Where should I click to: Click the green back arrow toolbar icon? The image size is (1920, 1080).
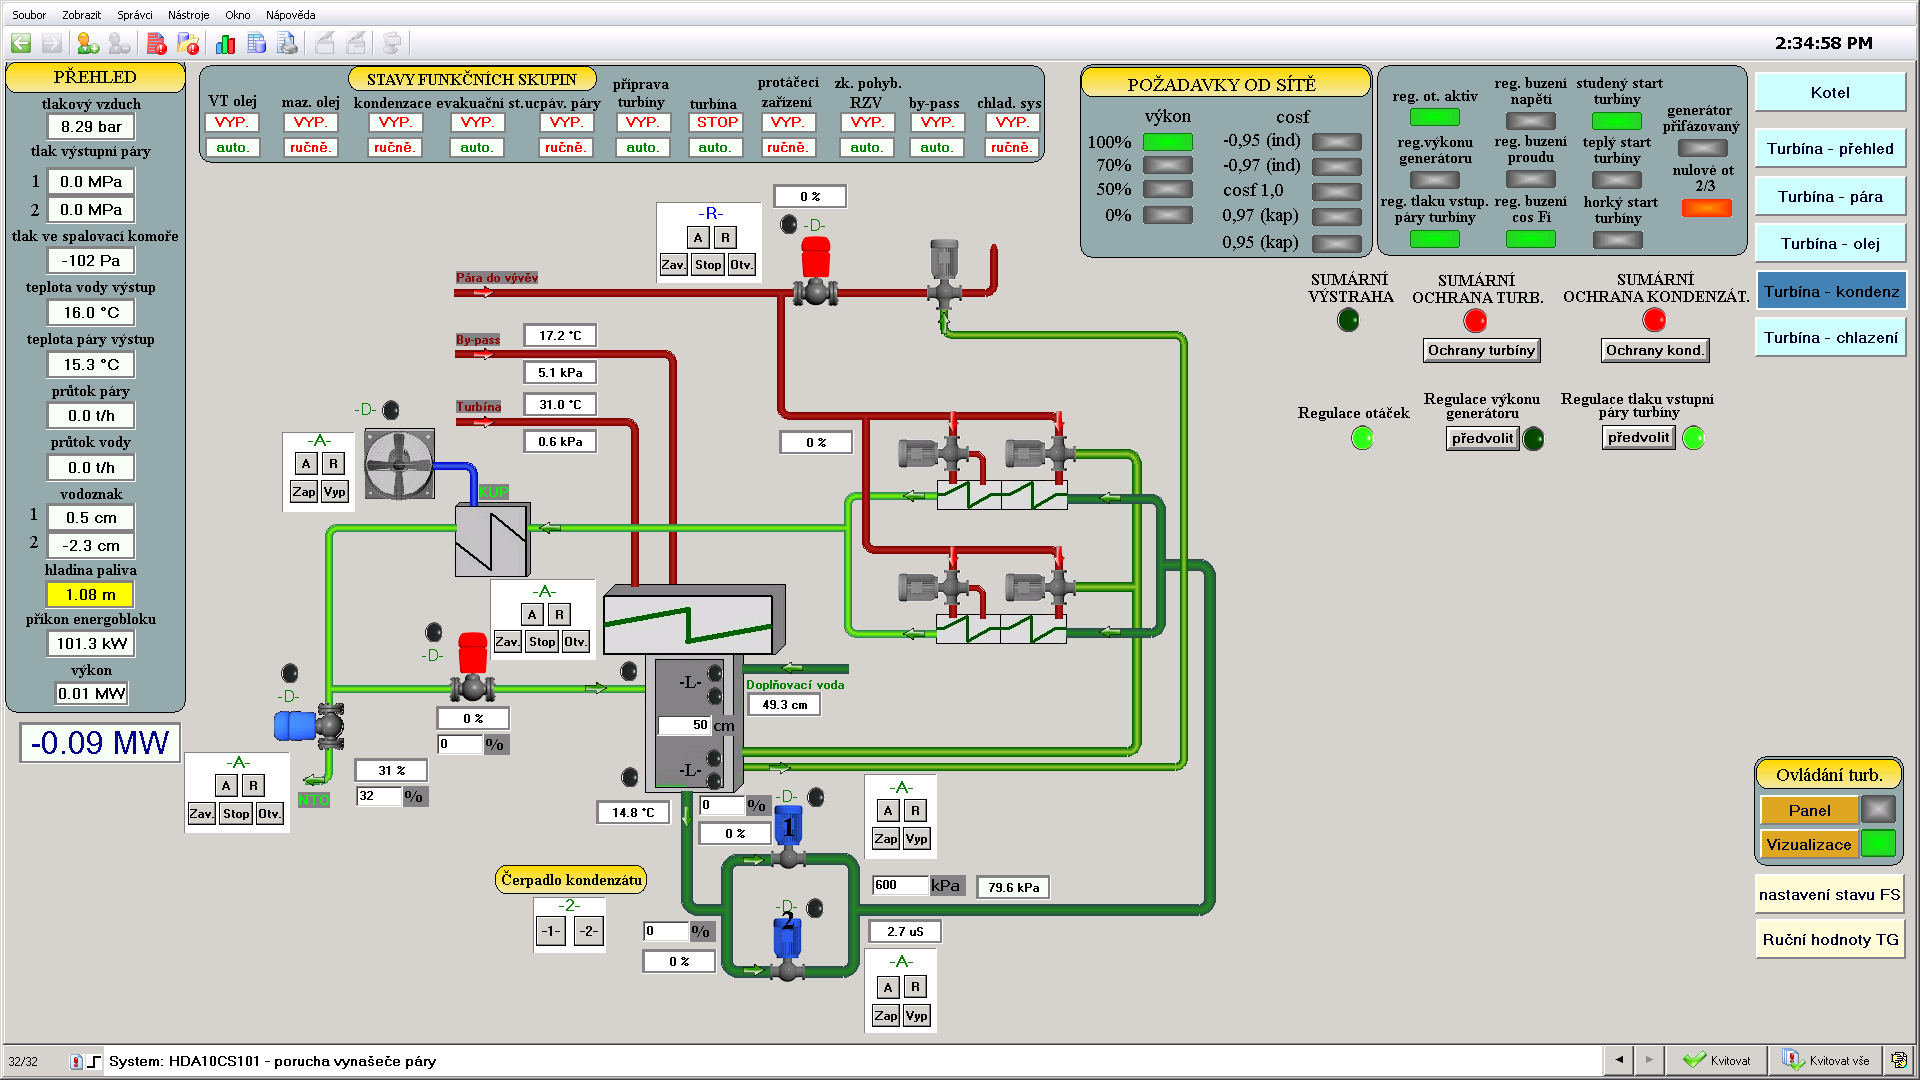tap(21, 43)
